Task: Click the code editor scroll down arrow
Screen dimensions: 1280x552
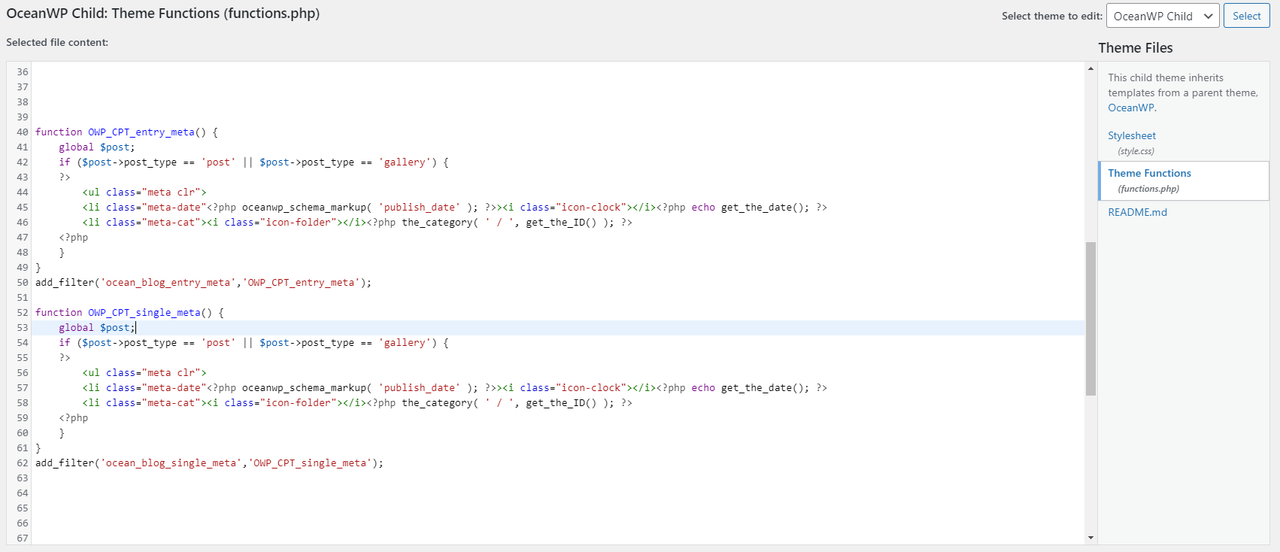Action: click(1091, 538)
